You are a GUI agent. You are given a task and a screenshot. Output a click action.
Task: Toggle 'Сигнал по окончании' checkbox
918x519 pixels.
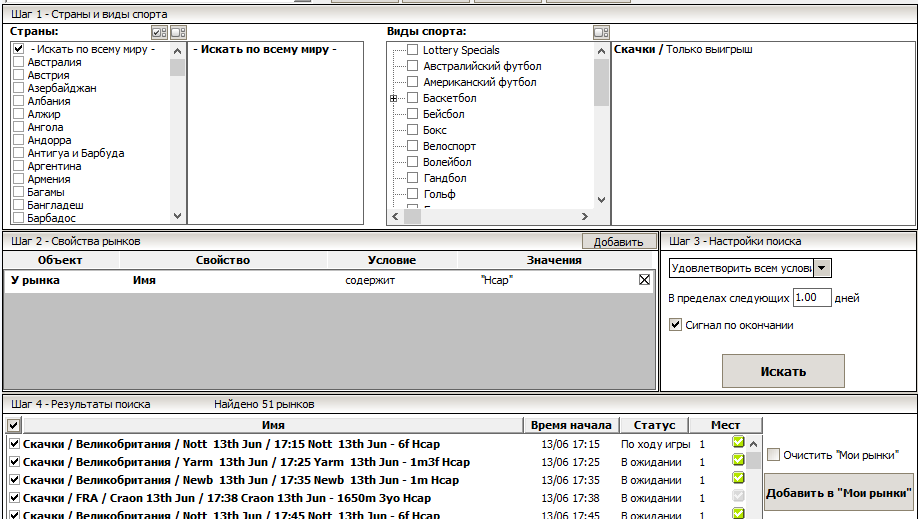[676, 325]
